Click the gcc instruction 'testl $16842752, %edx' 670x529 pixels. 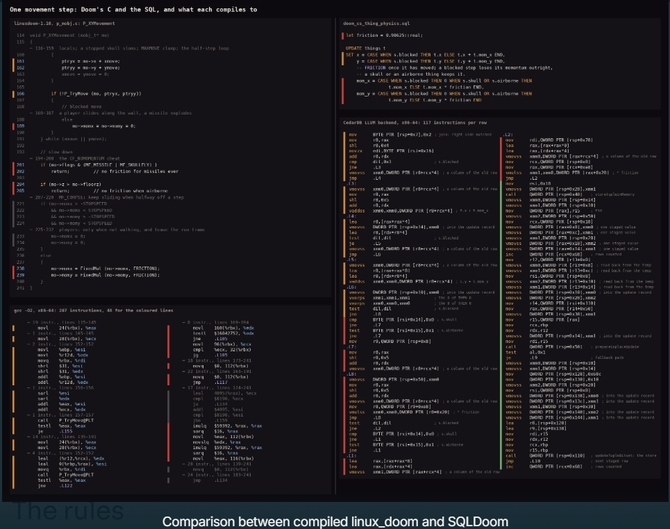pos(223,333)
